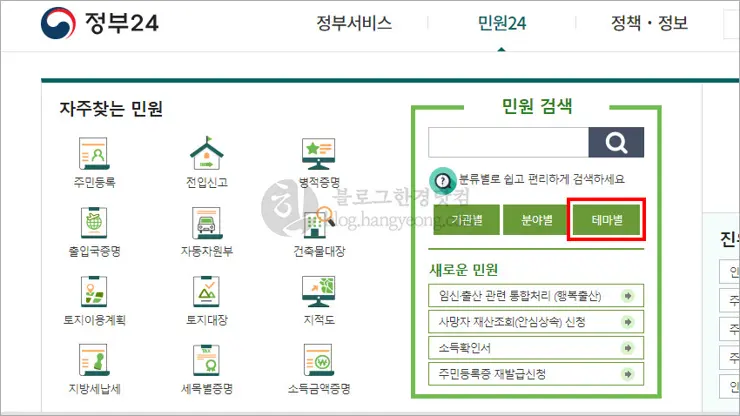Click the 민원 검색 input field
The height and width of the screenshot is (416, 740).
(508, 142)
